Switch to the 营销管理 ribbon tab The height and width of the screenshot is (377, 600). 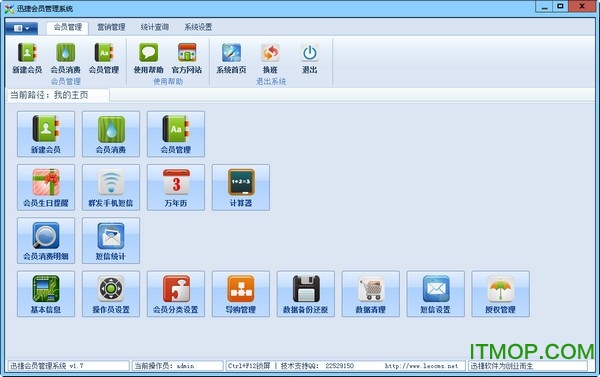tap(111, 27)
